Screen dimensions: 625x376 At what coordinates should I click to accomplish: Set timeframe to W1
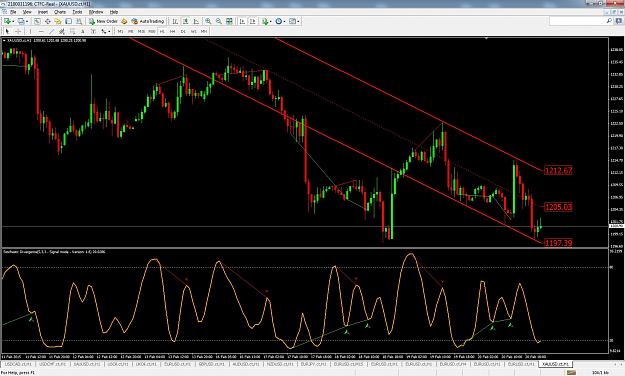193,31
